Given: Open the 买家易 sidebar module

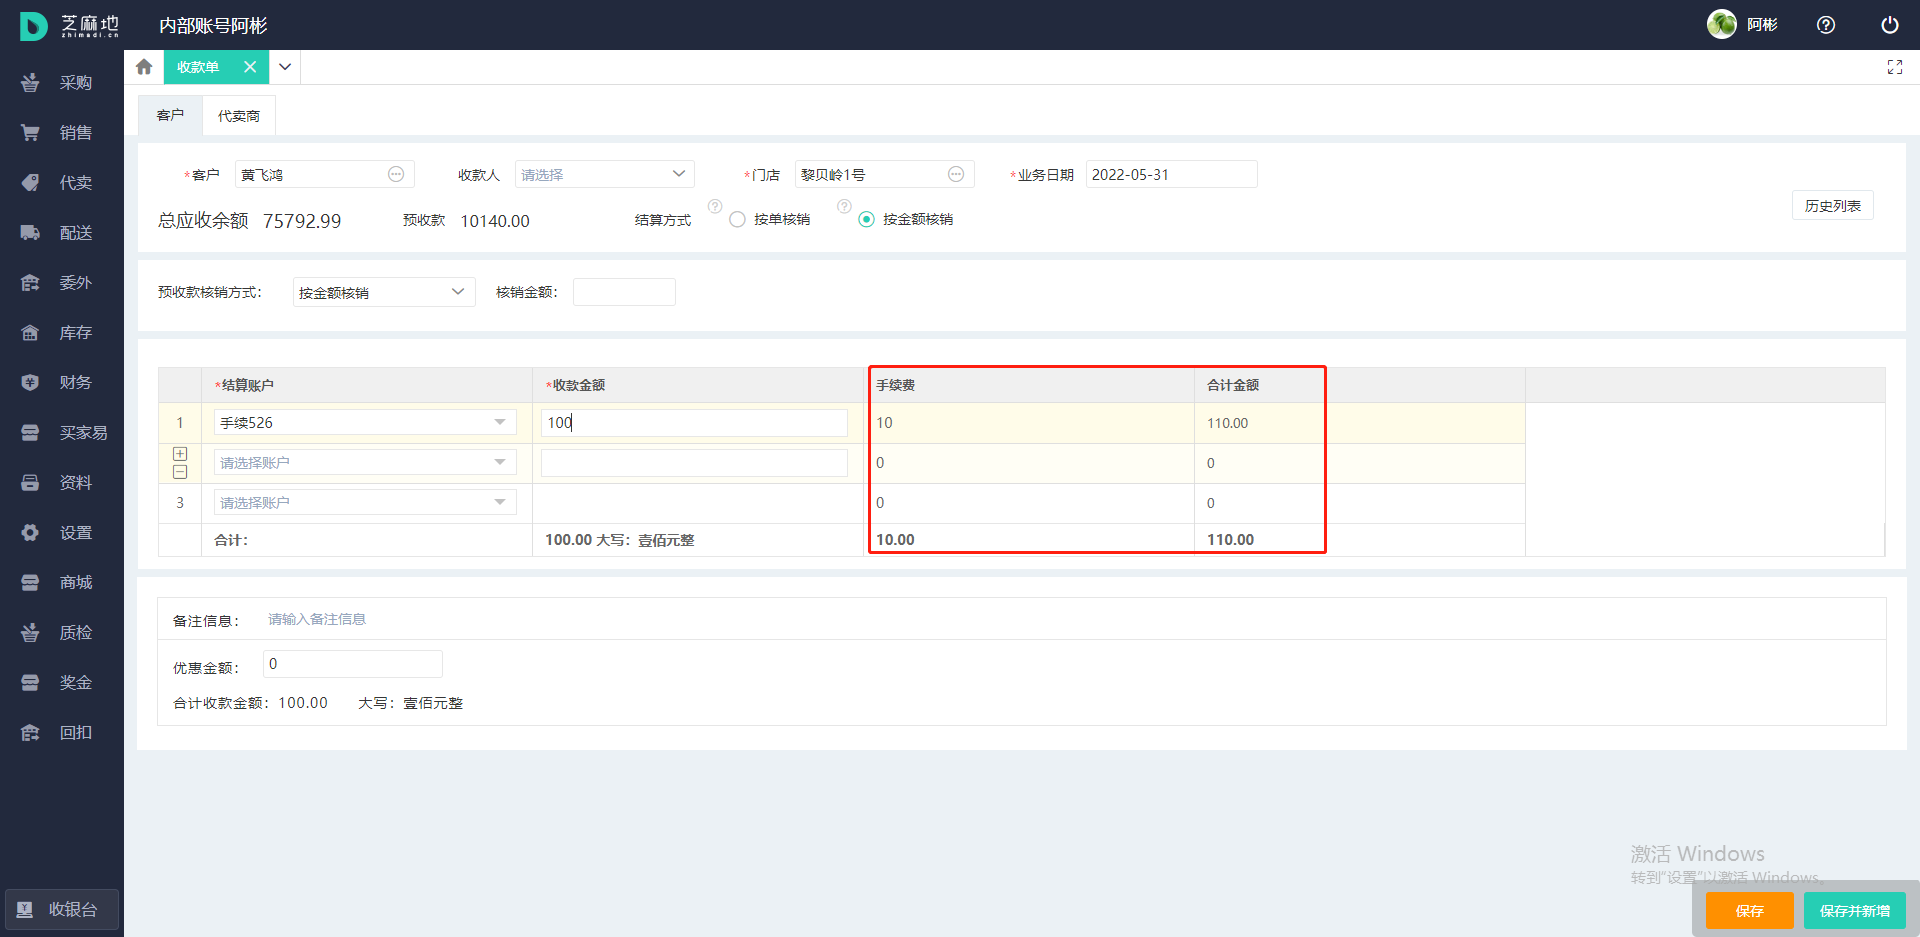Looking at the screenshot, I should tap(61, 433).
